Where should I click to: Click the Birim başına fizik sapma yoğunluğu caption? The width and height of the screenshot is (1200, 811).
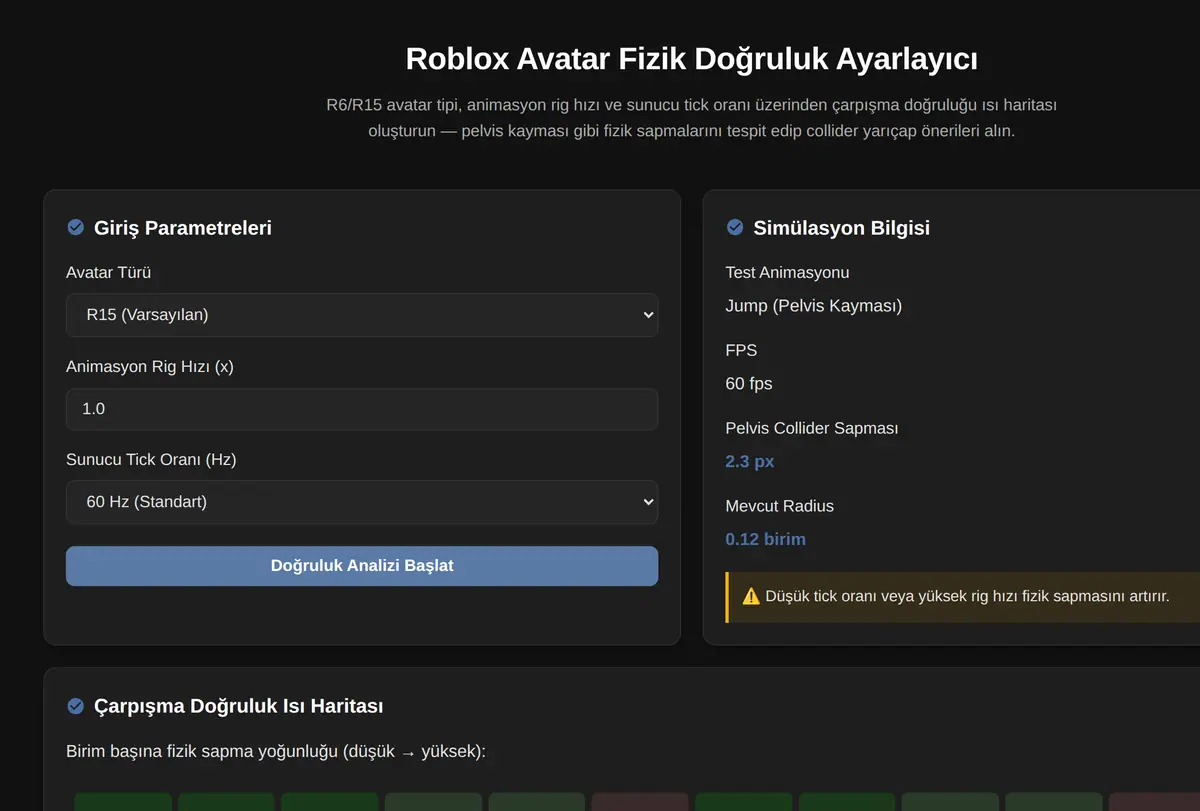(276, 751)
